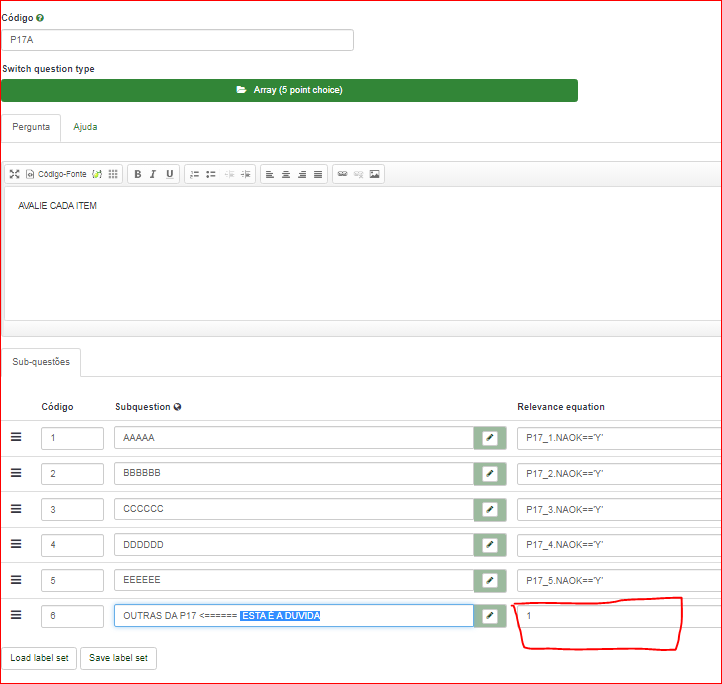Open the Array (5 point choice) type selector
The width and height of the screenshot is (722, 684).
click(x=289, y=90)
